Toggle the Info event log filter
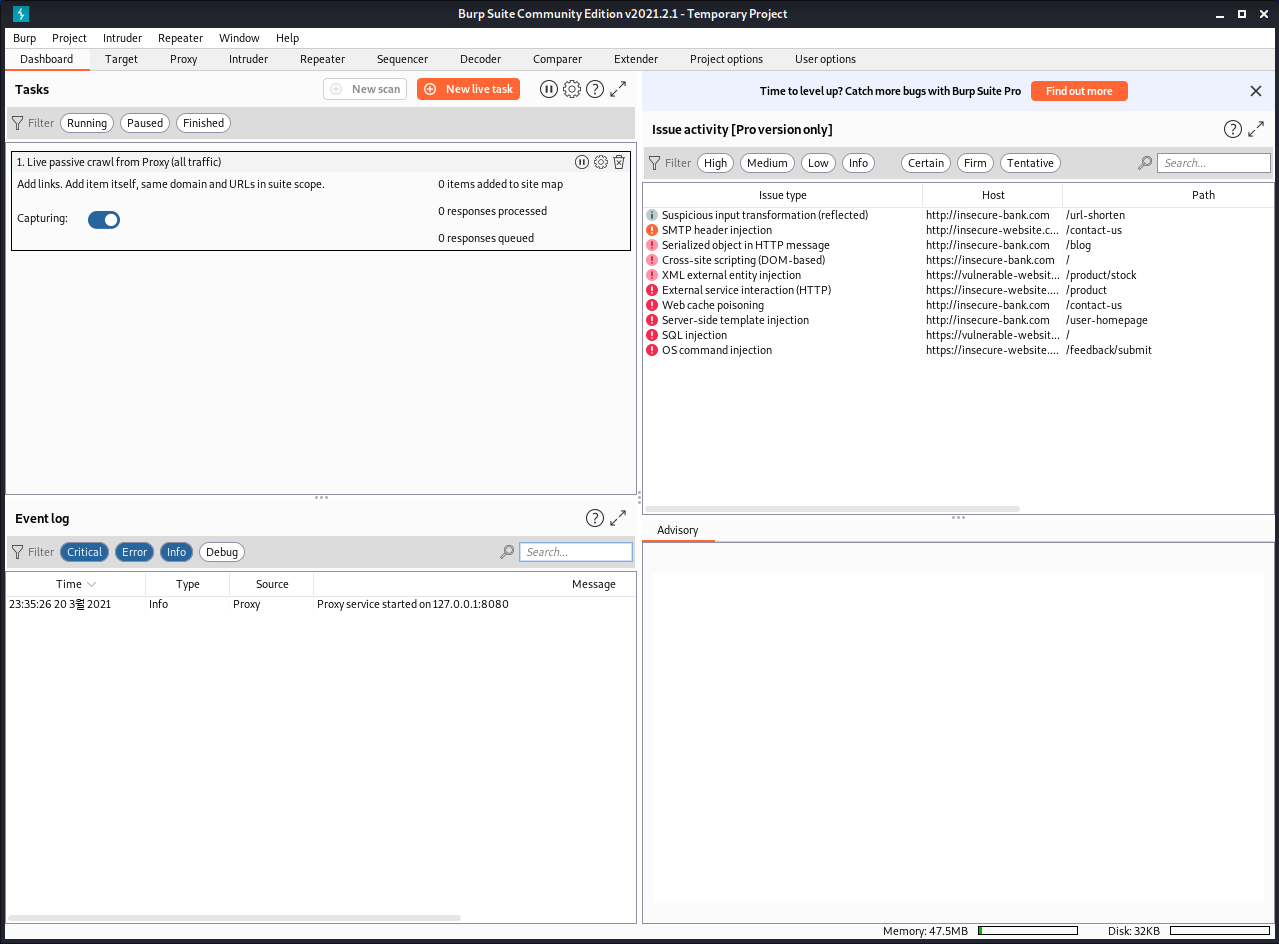The height and width of the screenshot is (944, 1279). pos(177,552)
